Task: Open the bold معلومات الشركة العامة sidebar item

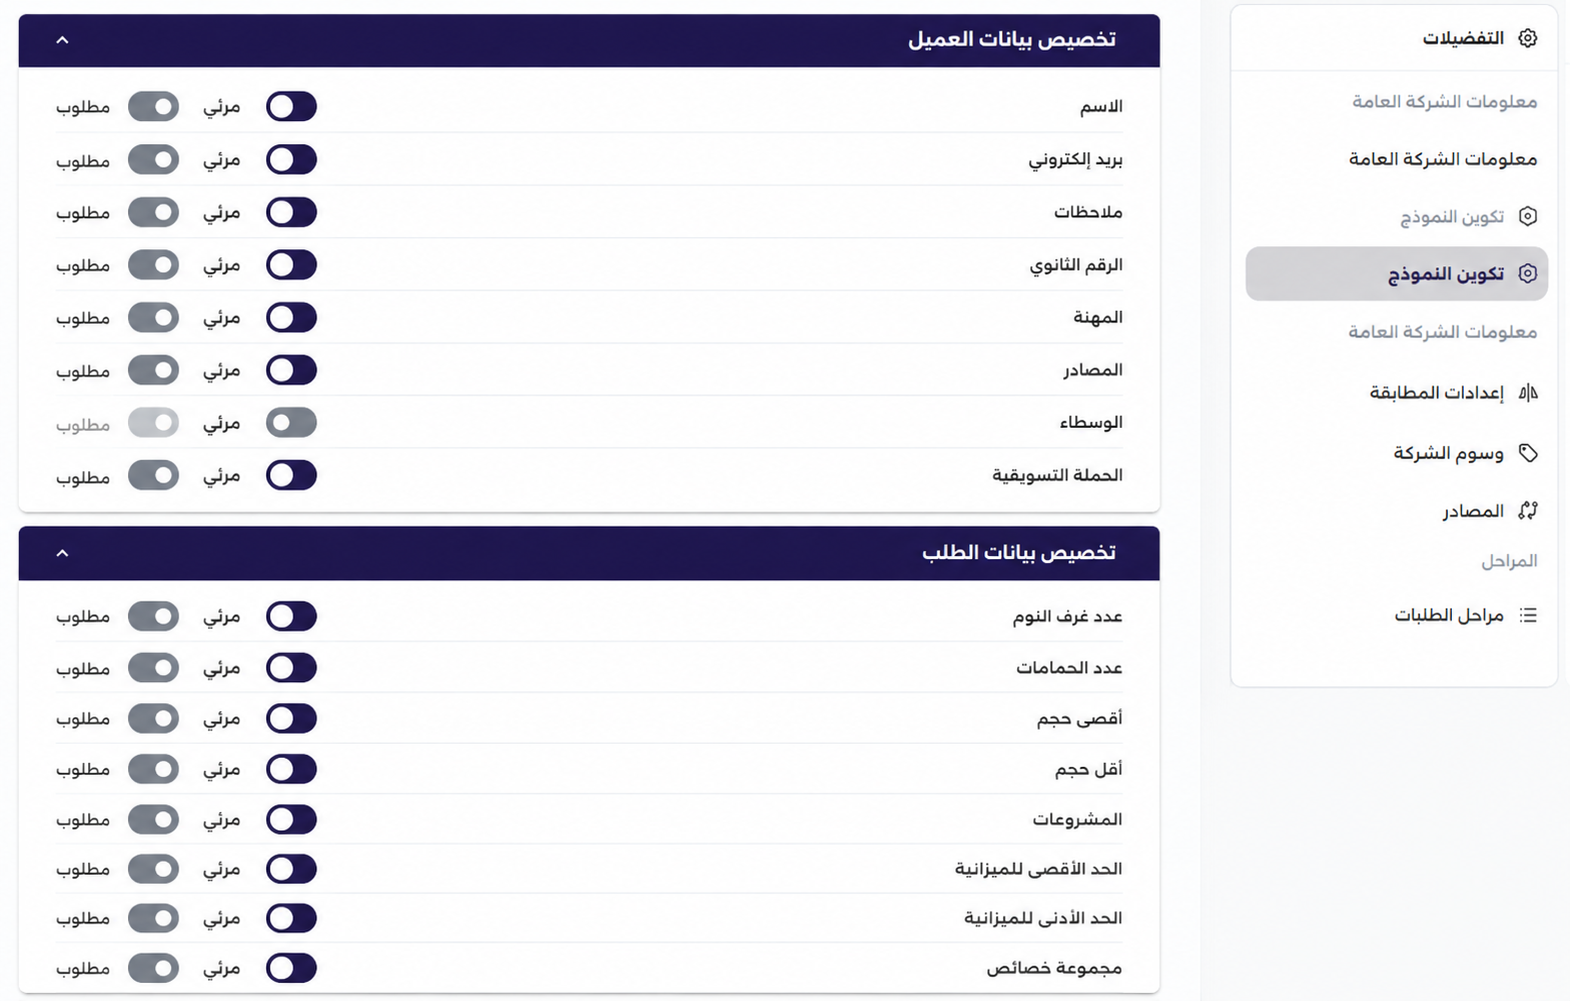Action: coord(1442,159)
